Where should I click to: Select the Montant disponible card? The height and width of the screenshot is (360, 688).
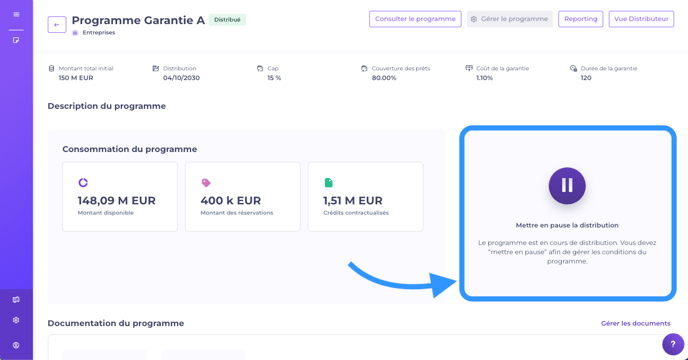pyautogui.click(x=120, y=197)
